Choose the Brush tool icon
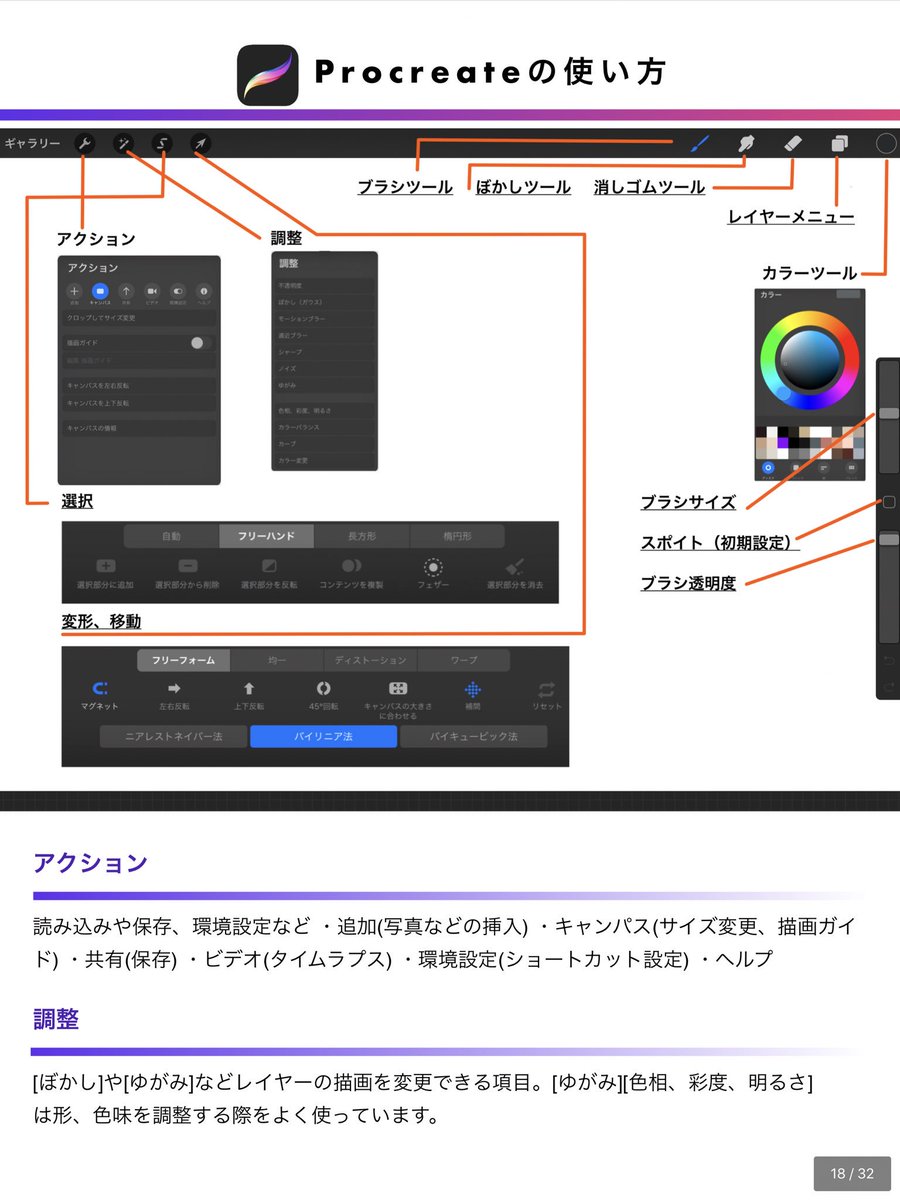The image size is (900, 1200). (700, 144)
